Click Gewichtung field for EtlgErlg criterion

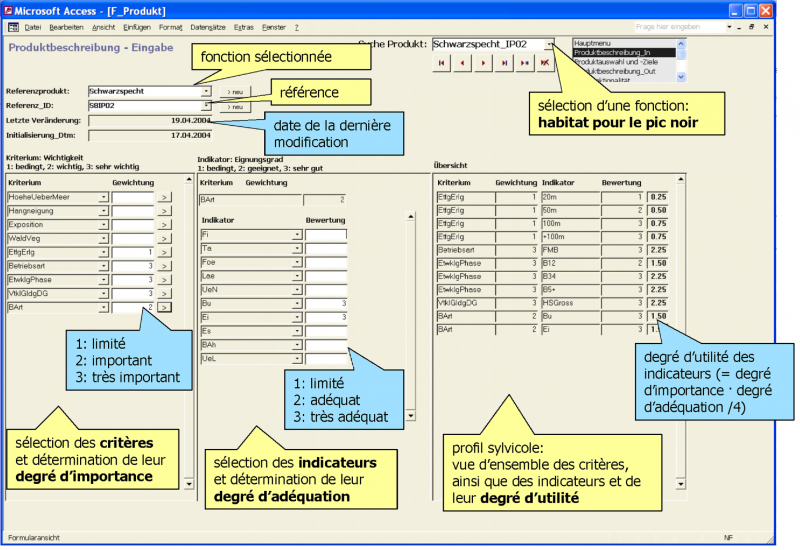[x=133, y=253]
